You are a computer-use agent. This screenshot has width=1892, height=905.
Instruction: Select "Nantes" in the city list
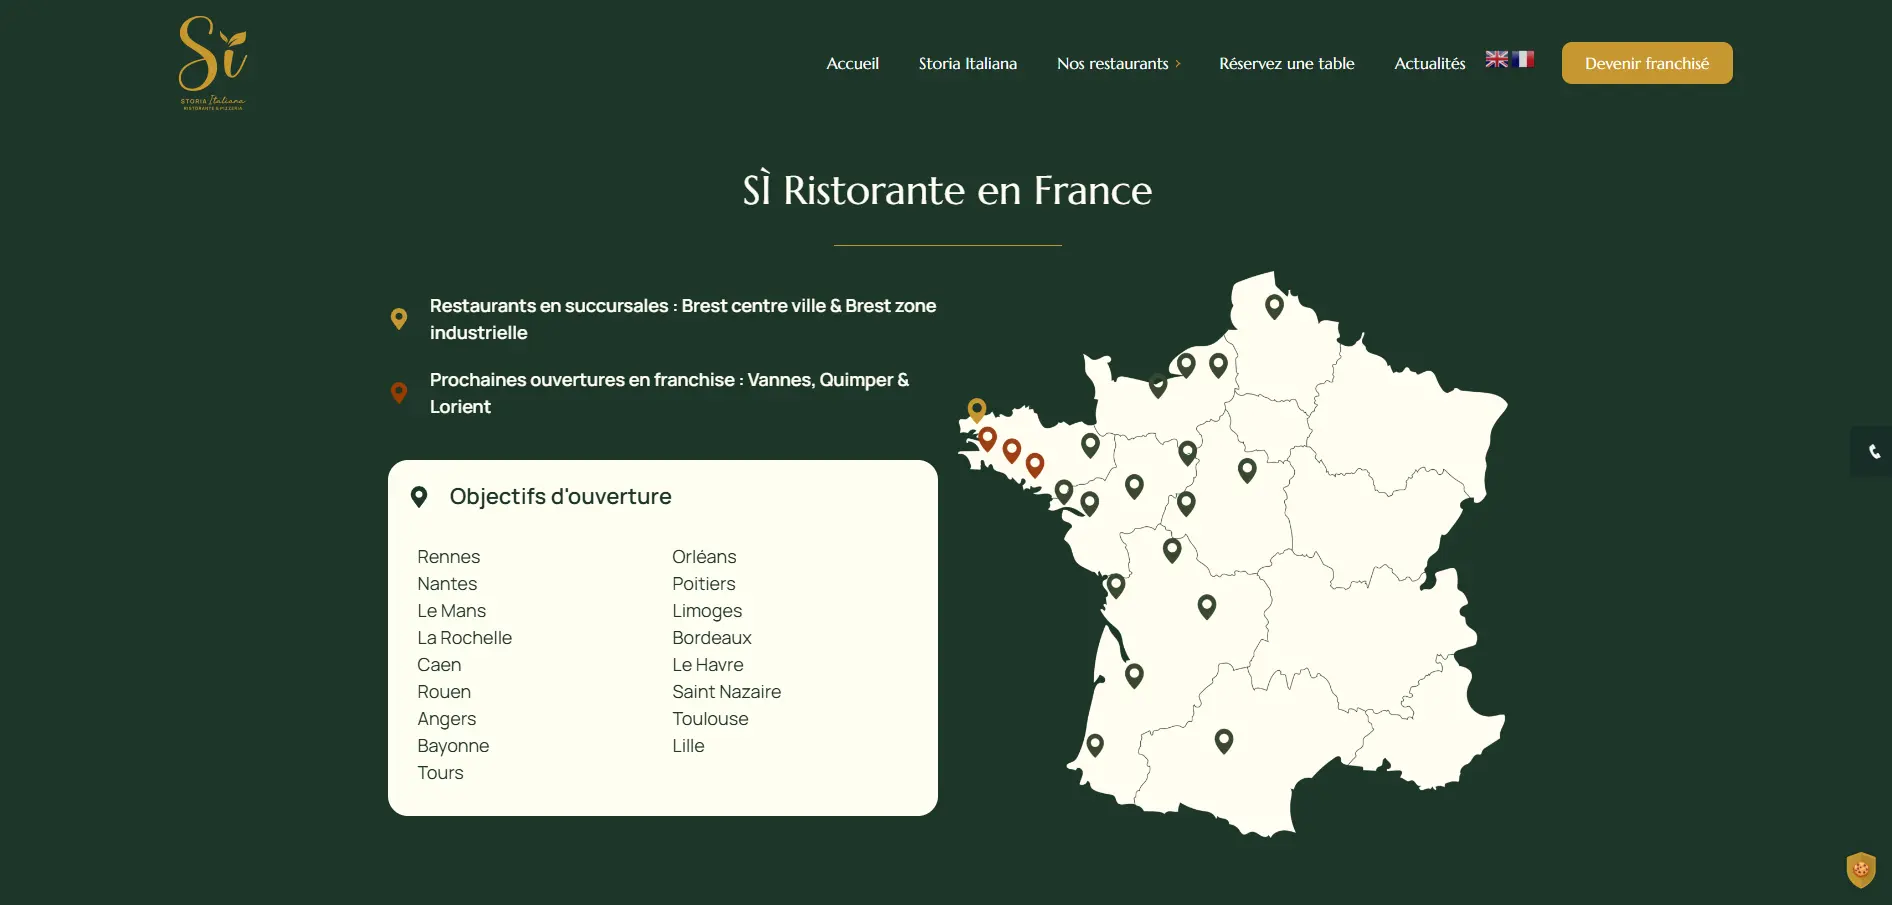[447, 584]
